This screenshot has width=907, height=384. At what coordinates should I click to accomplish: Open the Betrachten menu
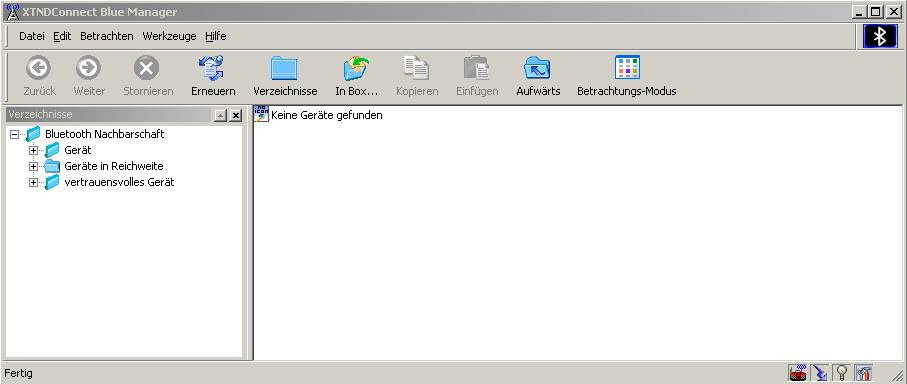click(x=106, y=36)
